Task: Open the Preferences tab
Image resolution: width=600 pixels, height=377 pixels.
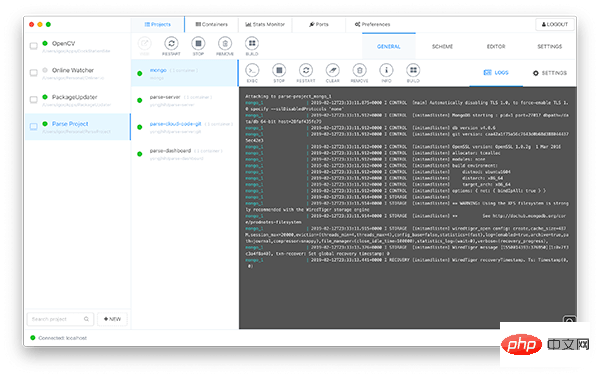Action: 372,24
